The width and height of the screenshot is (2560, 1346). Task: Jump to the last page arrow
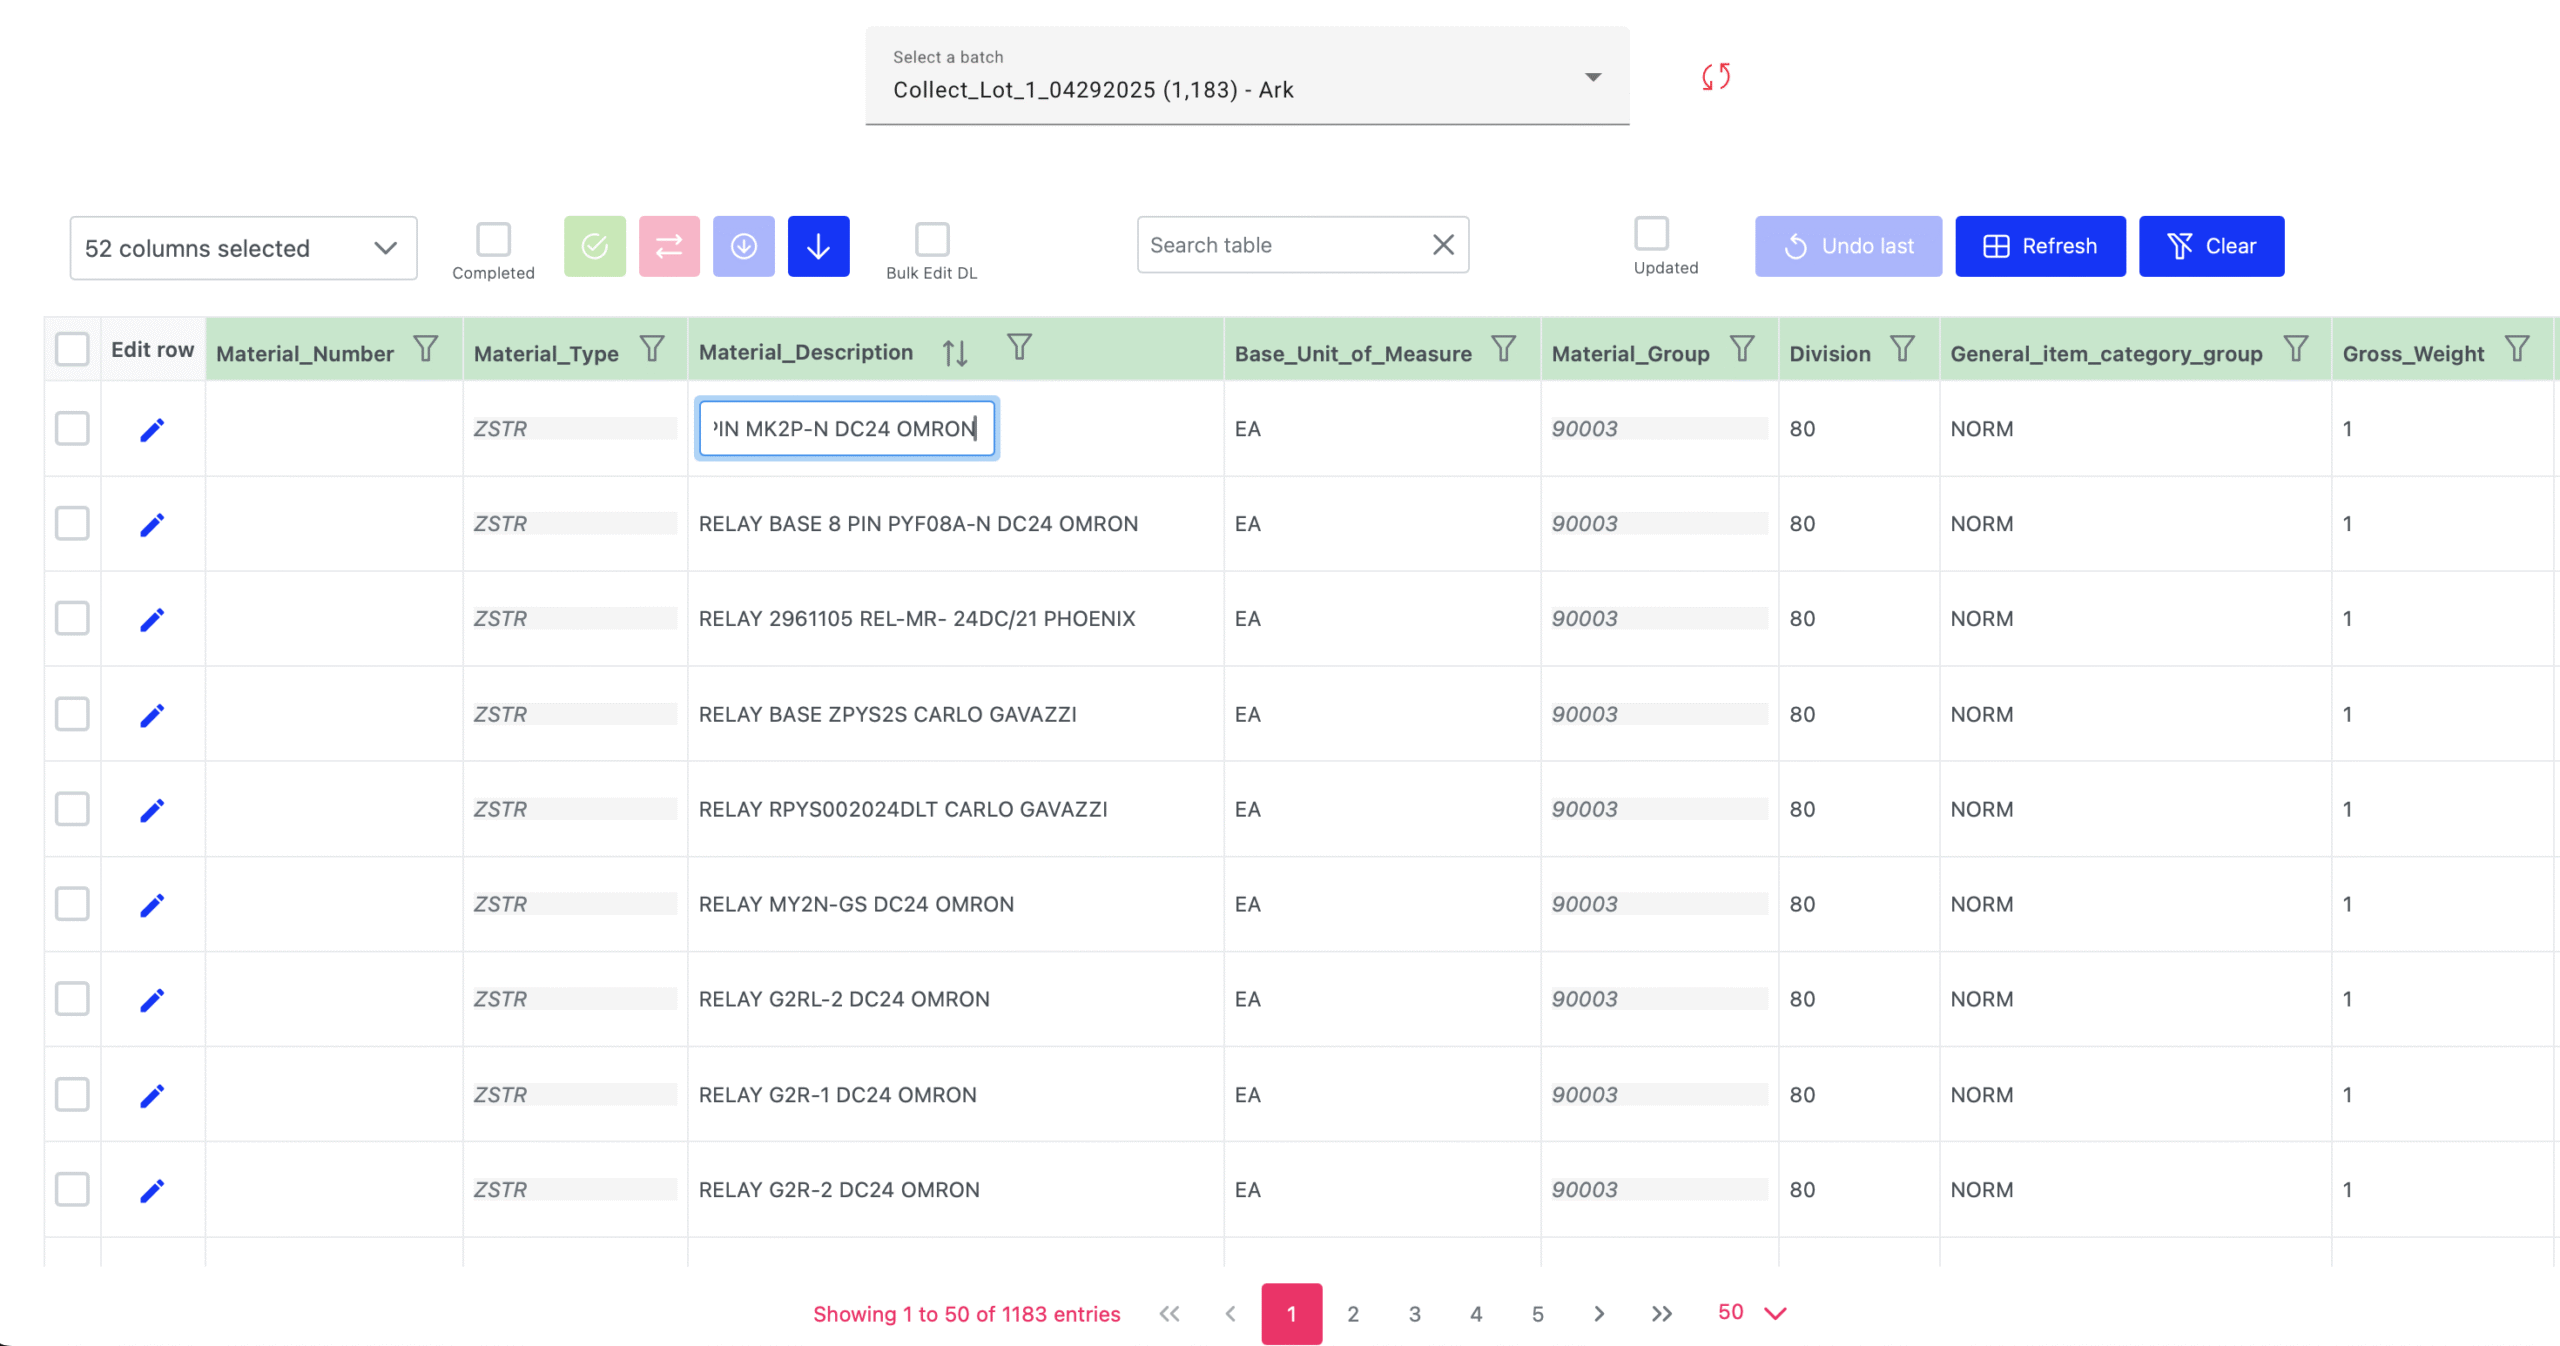[x=1661, y=1314]
